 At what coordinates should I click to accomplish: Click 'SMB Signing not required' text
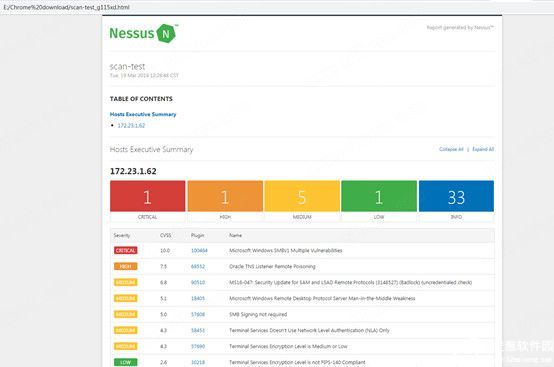pyautogui.click(x=258, y=314)
